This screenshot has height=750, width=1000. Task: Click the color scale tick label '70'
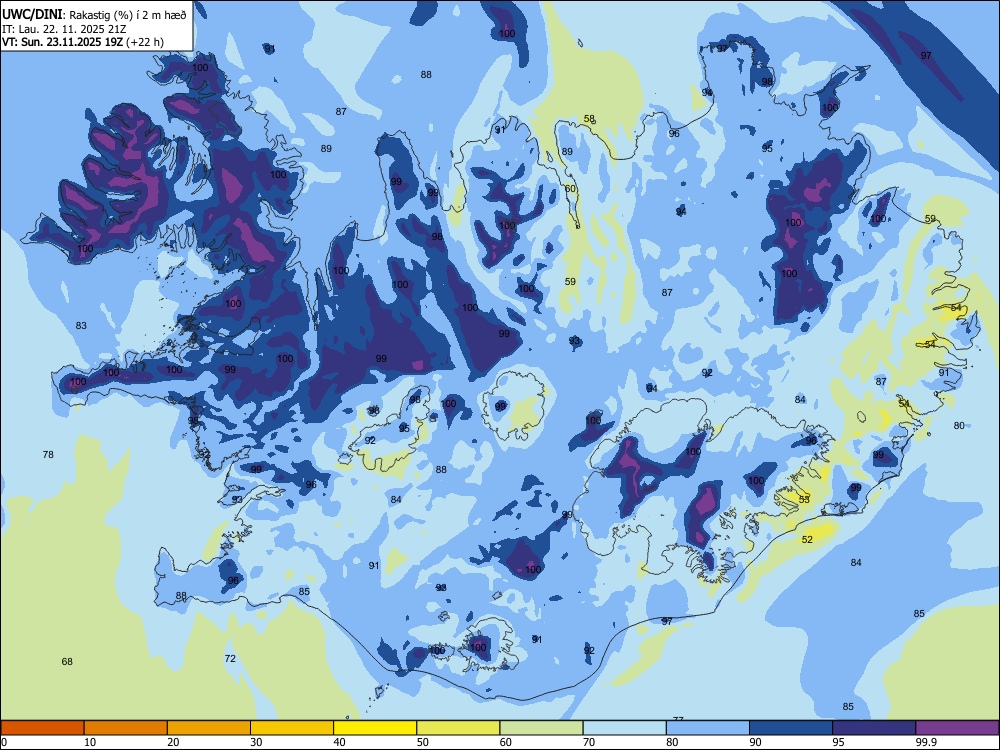589,742
